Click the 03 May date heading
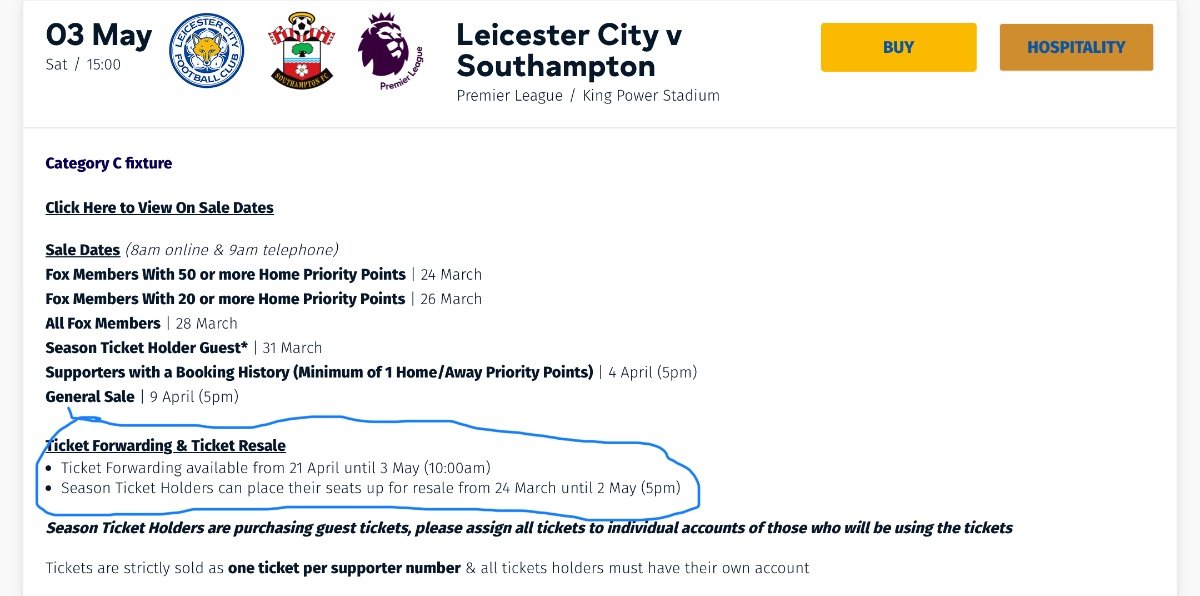The image size is (1200, 596). tap(99, 35)
